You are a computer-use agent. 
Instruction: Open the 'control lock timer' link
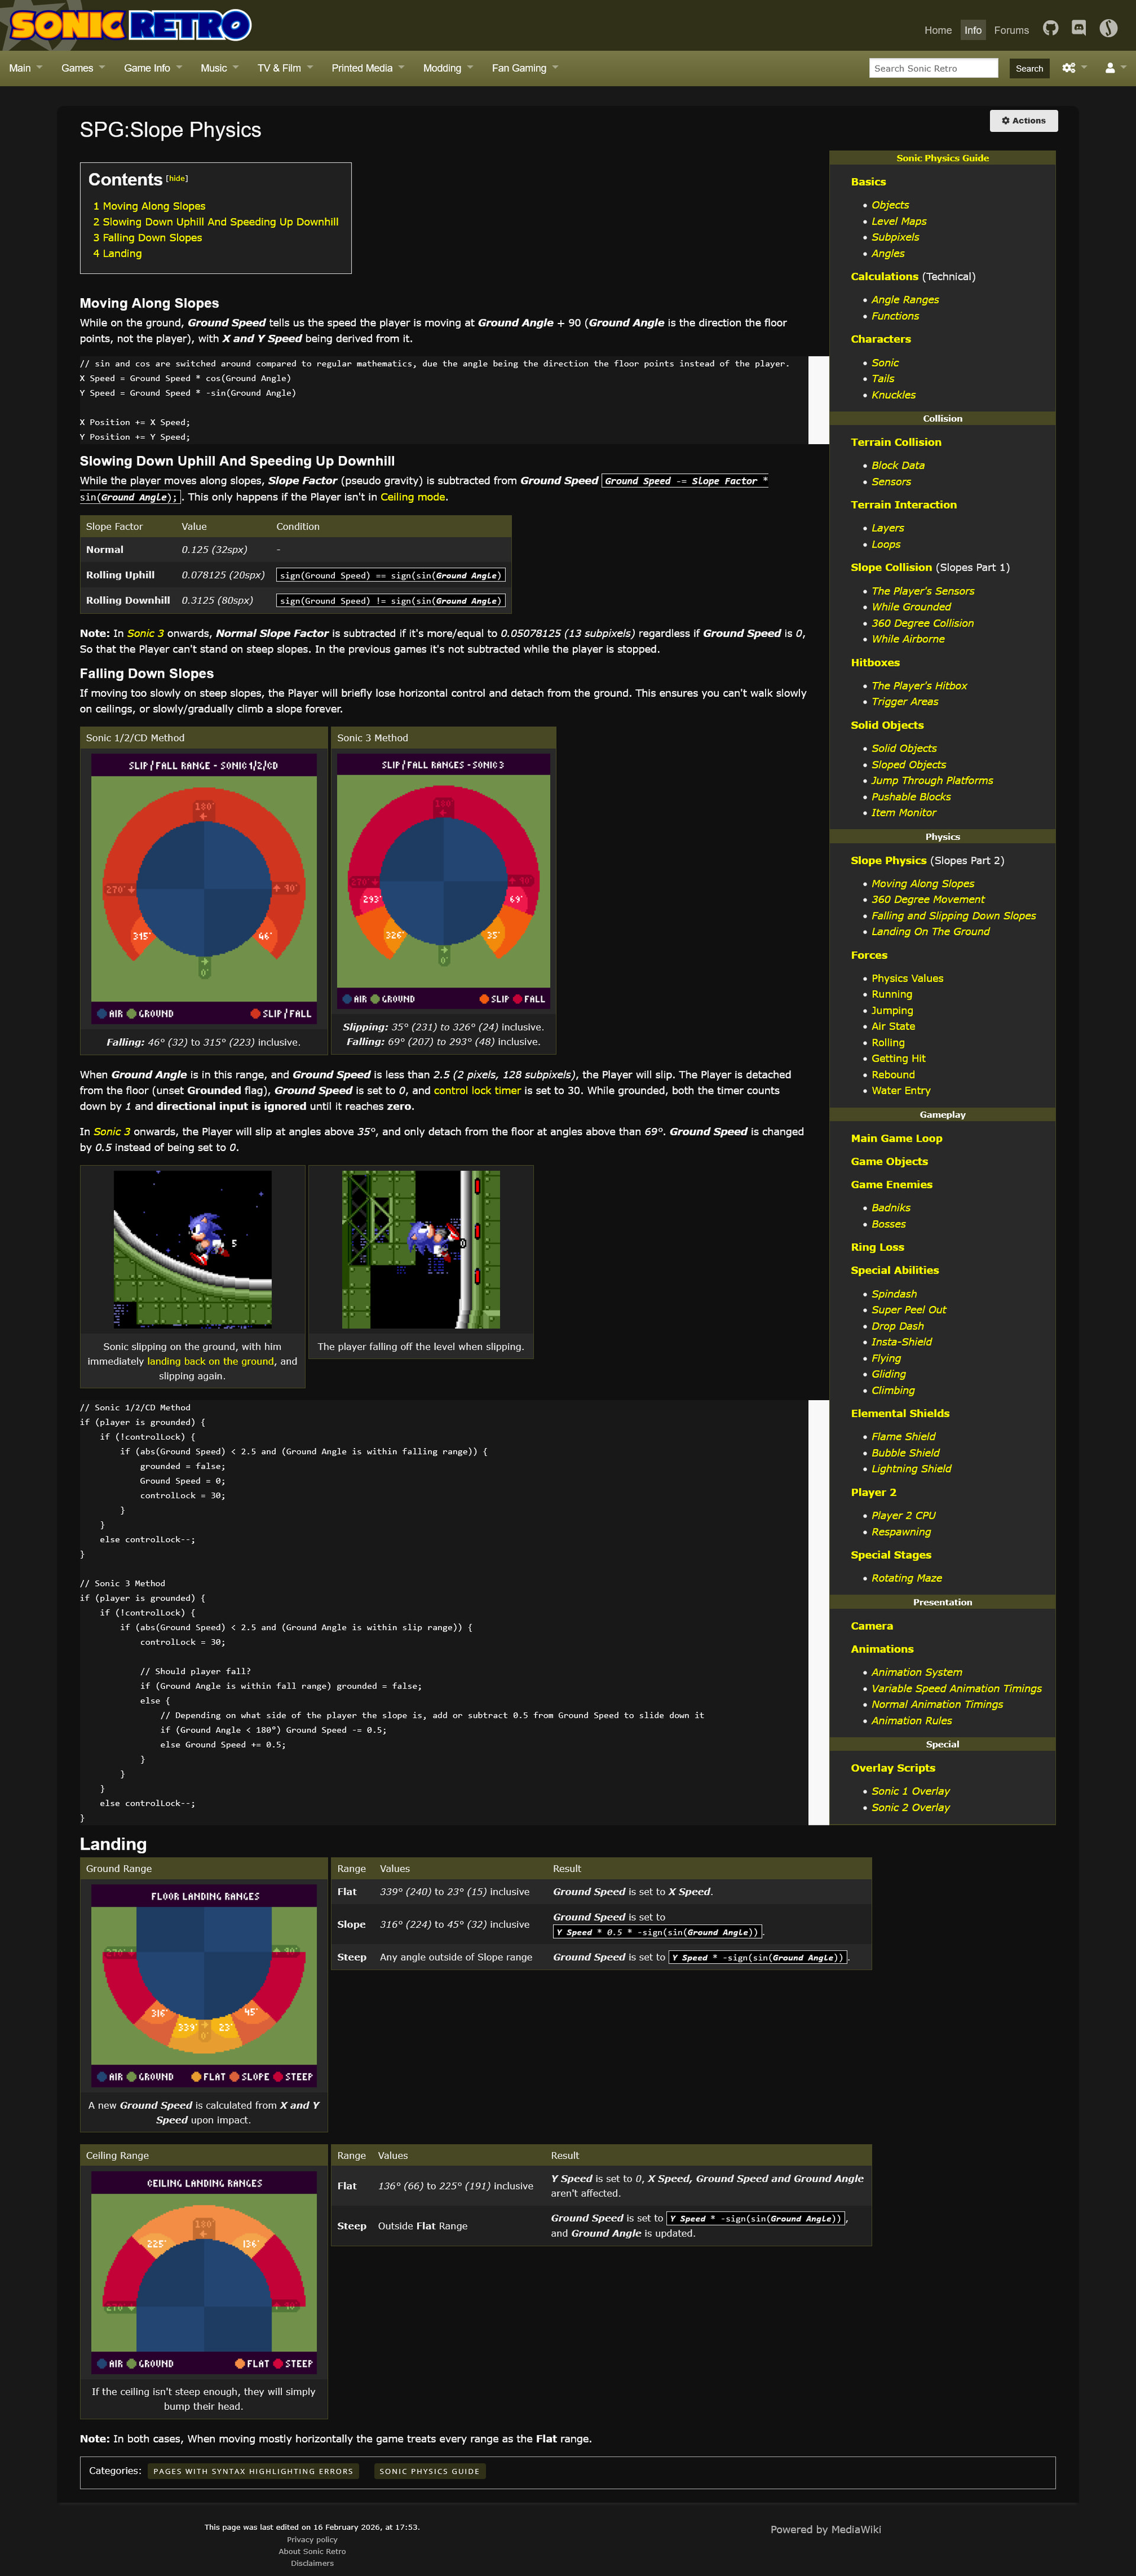point(477,1090)
